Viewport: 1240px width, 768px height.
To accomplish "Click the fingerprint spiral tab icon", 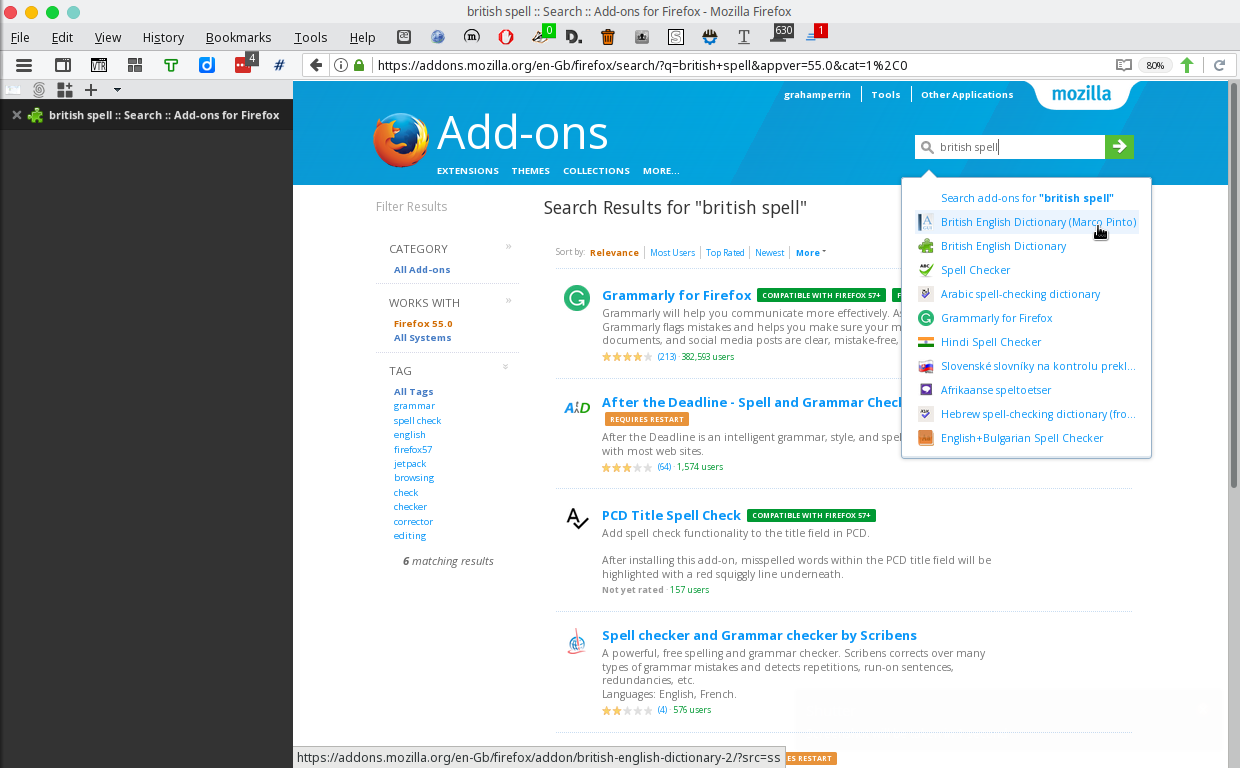I will tap(39, 89).
